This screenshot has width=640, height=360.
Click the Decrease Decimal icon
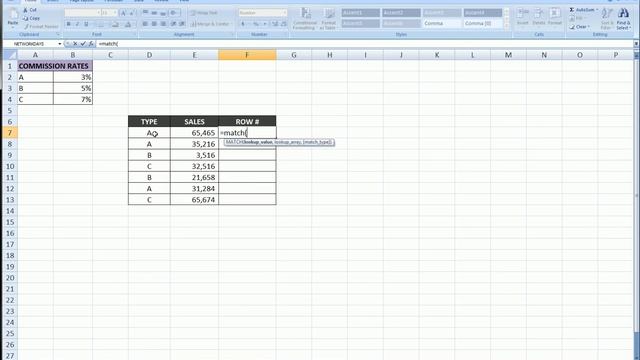coord(283,24)
